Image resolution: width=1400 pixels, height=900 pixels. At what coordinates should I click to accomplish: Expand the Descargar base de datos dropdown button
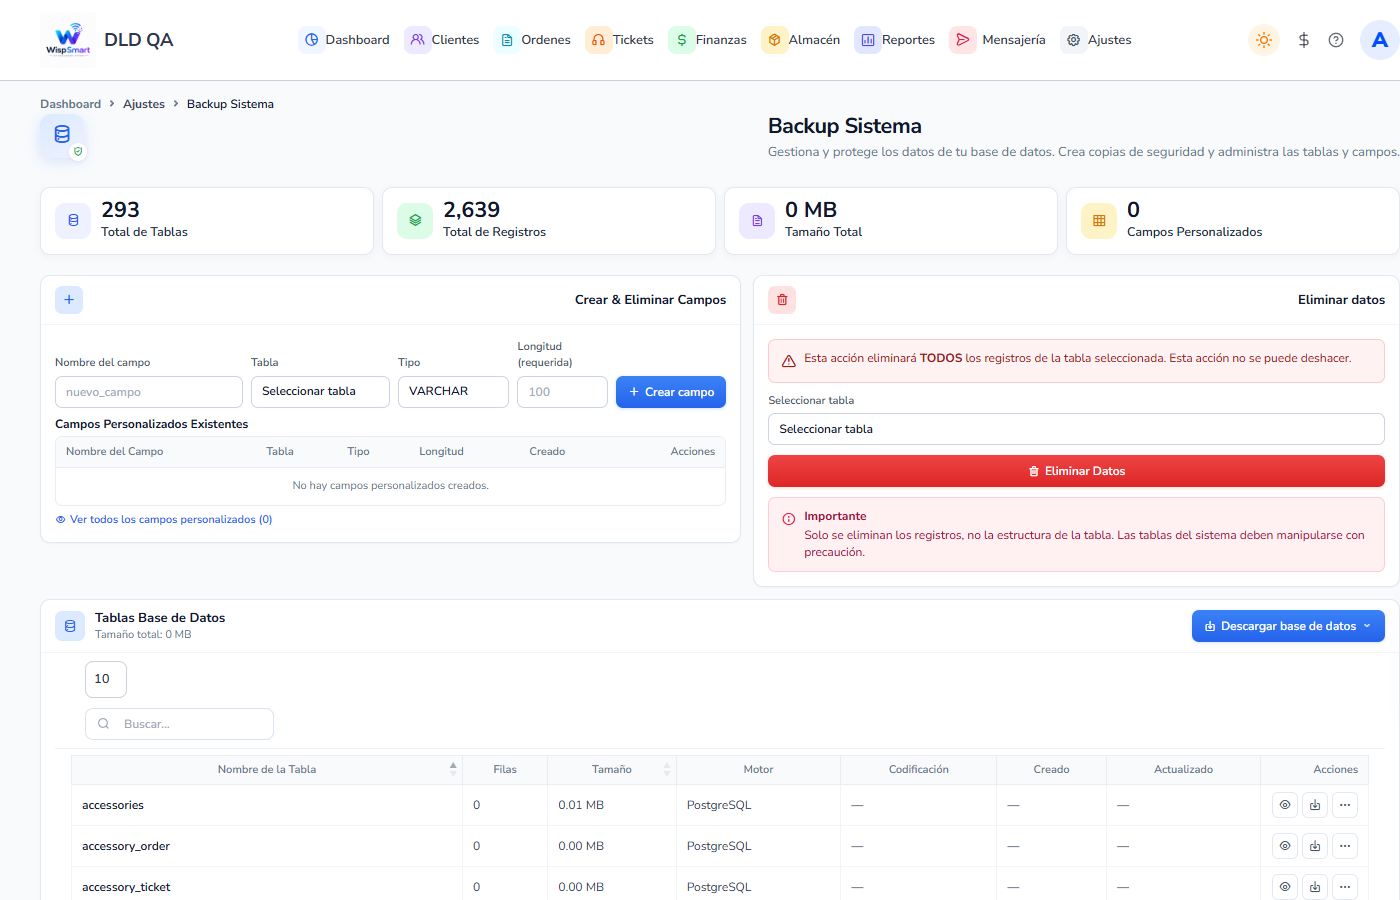(x=1288, y=626)
